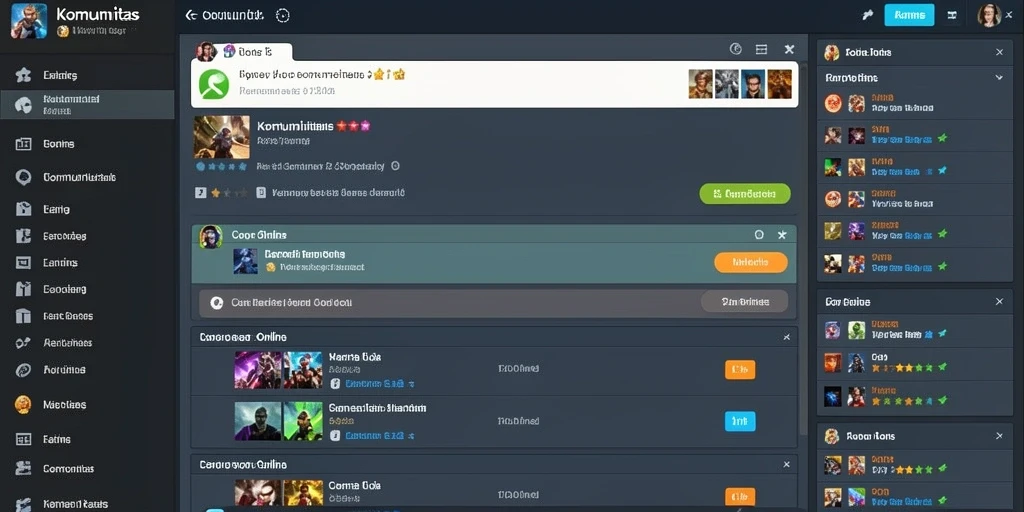Click the circle icon in the grey bar
The image size is (1024, 512).
[x=216, y=303]
